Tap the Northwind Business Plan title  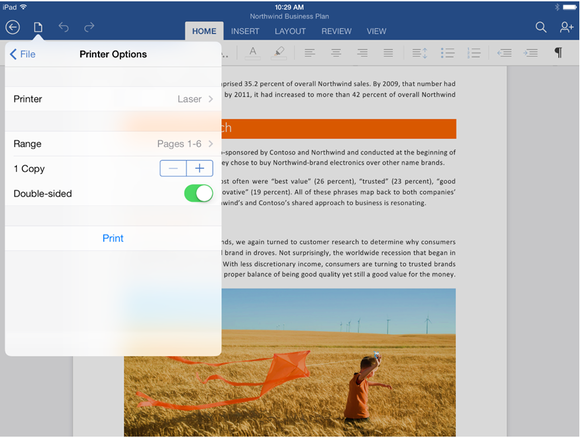click(289, 16)
